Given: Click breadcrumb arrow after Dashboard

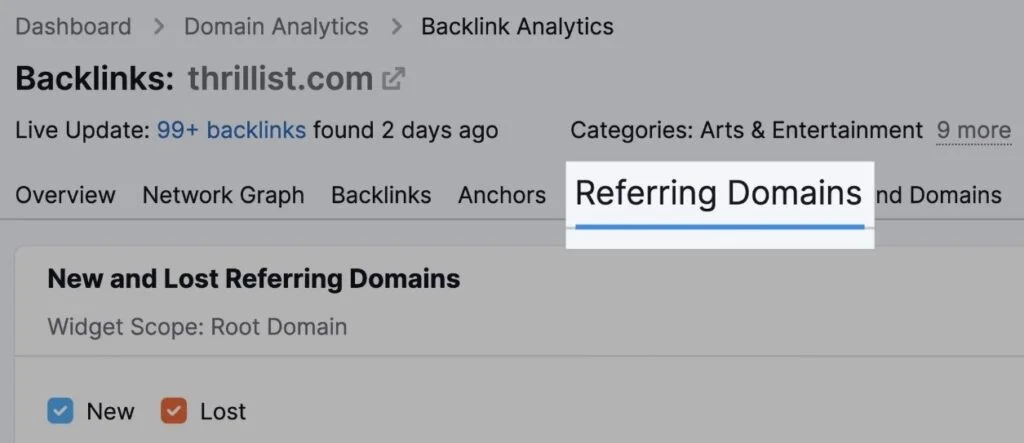Looking at the screenshot, I should click(x=157, y=27).
